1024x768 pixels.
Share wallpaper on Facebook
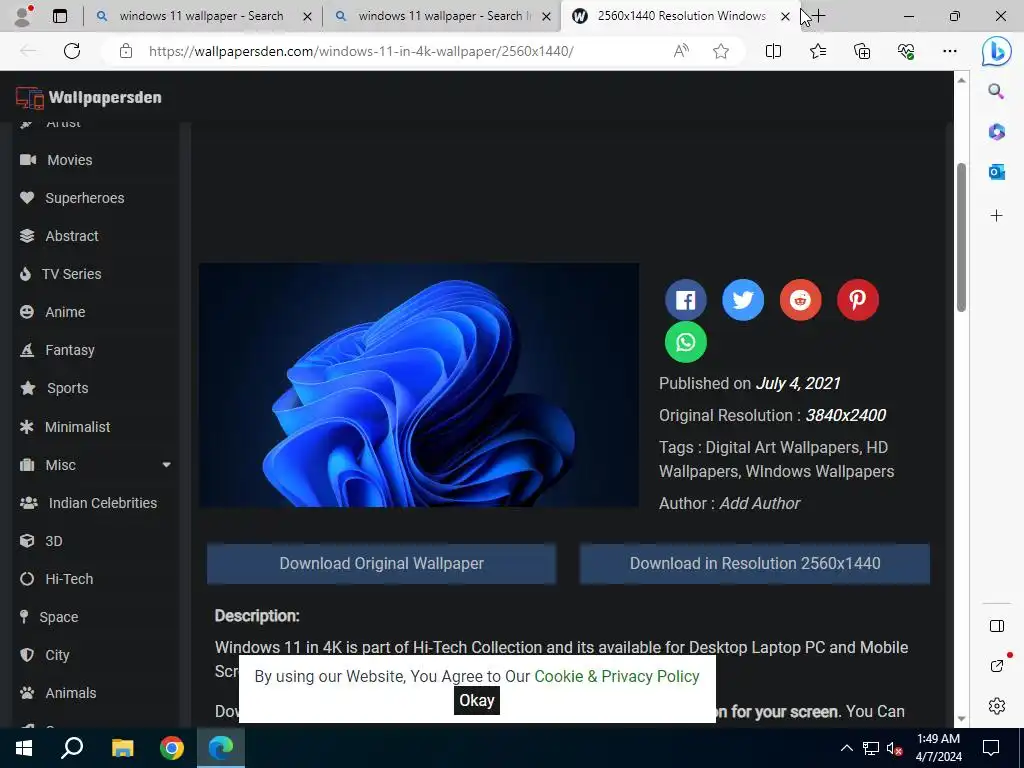coord(685,300)
